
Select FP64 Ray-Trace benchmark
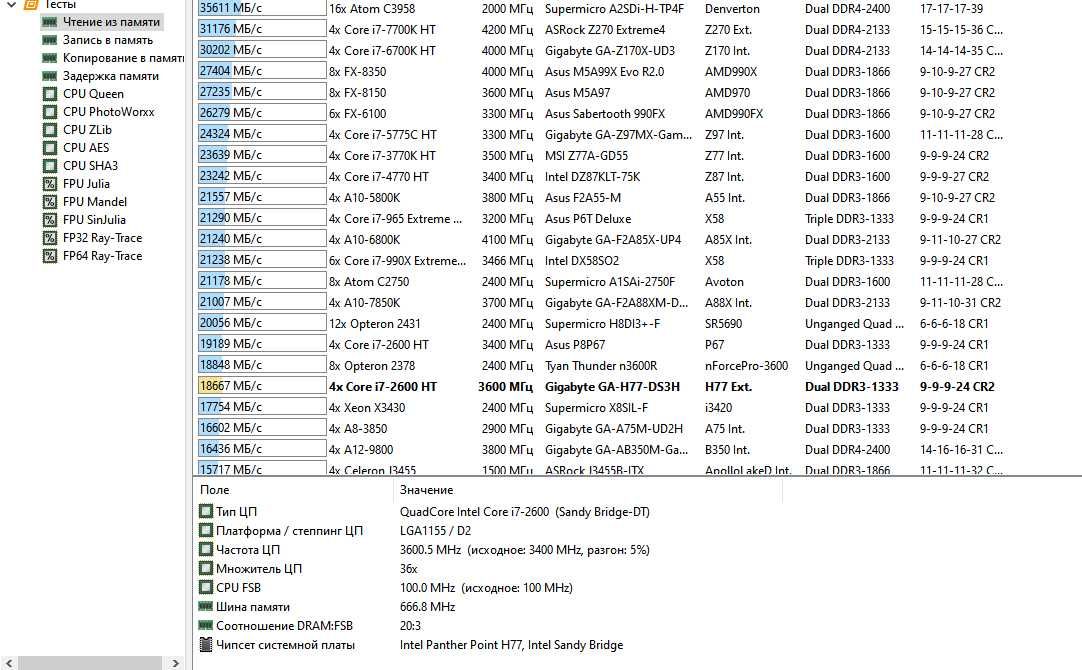(102, 255)
